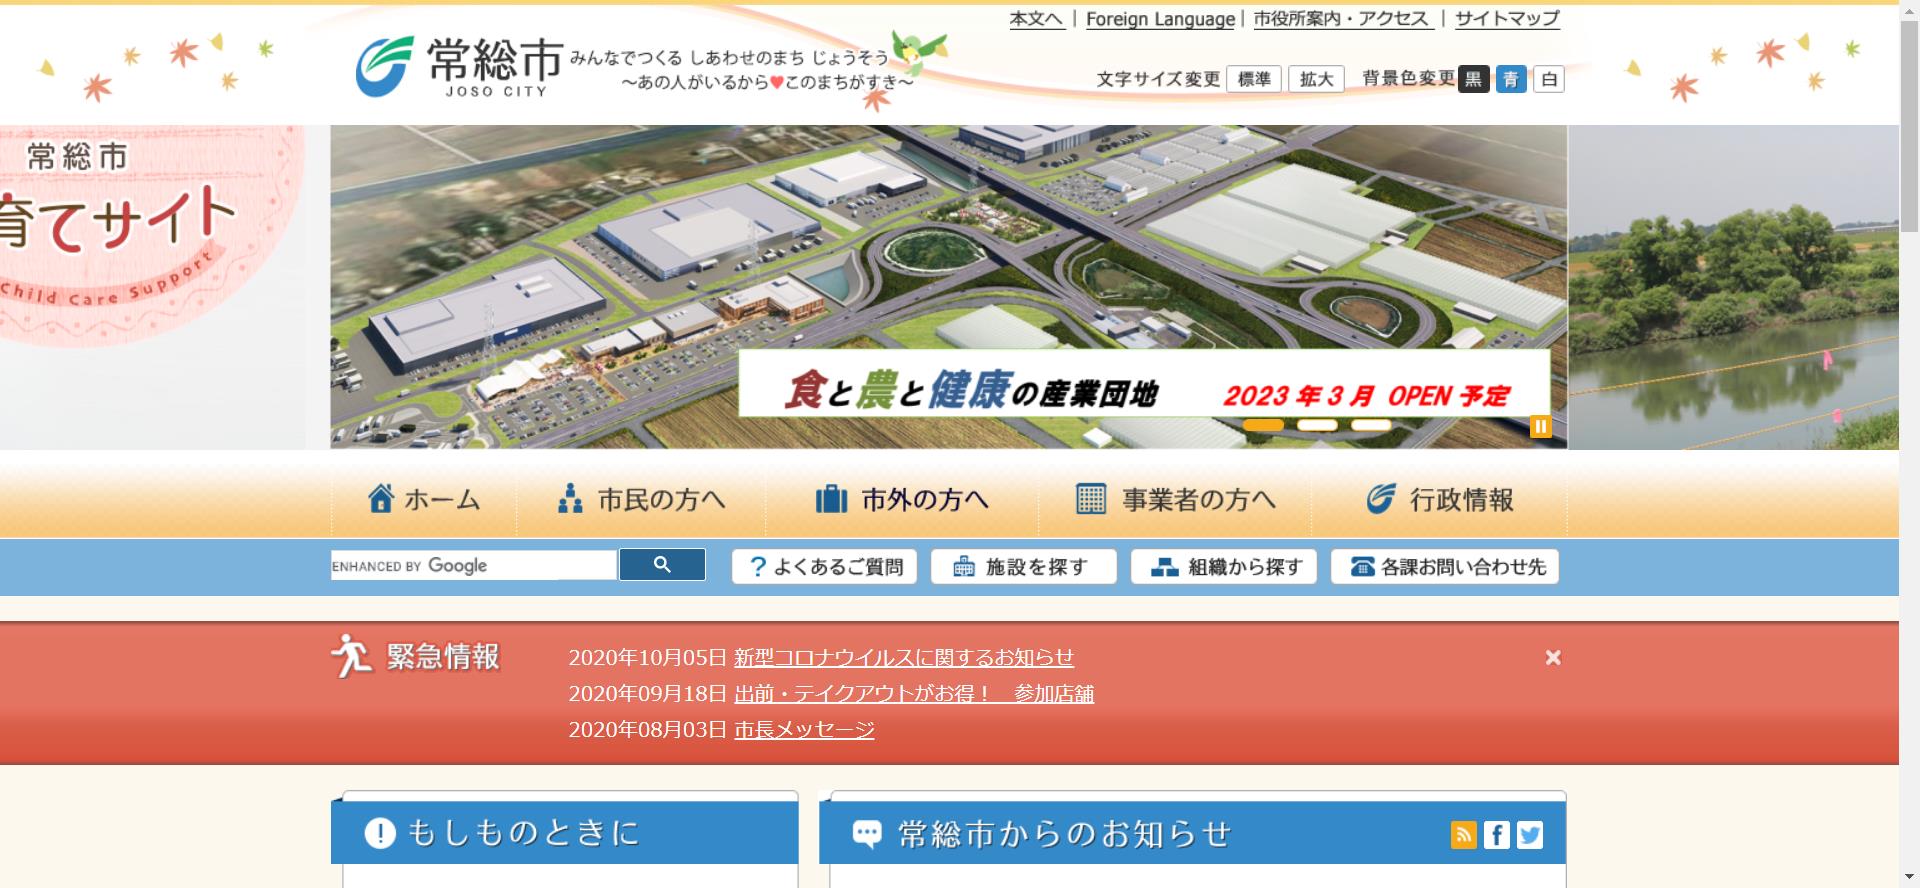Click the child care support site banner
Screen dimensions: 1920x888
tap(152, 287)
